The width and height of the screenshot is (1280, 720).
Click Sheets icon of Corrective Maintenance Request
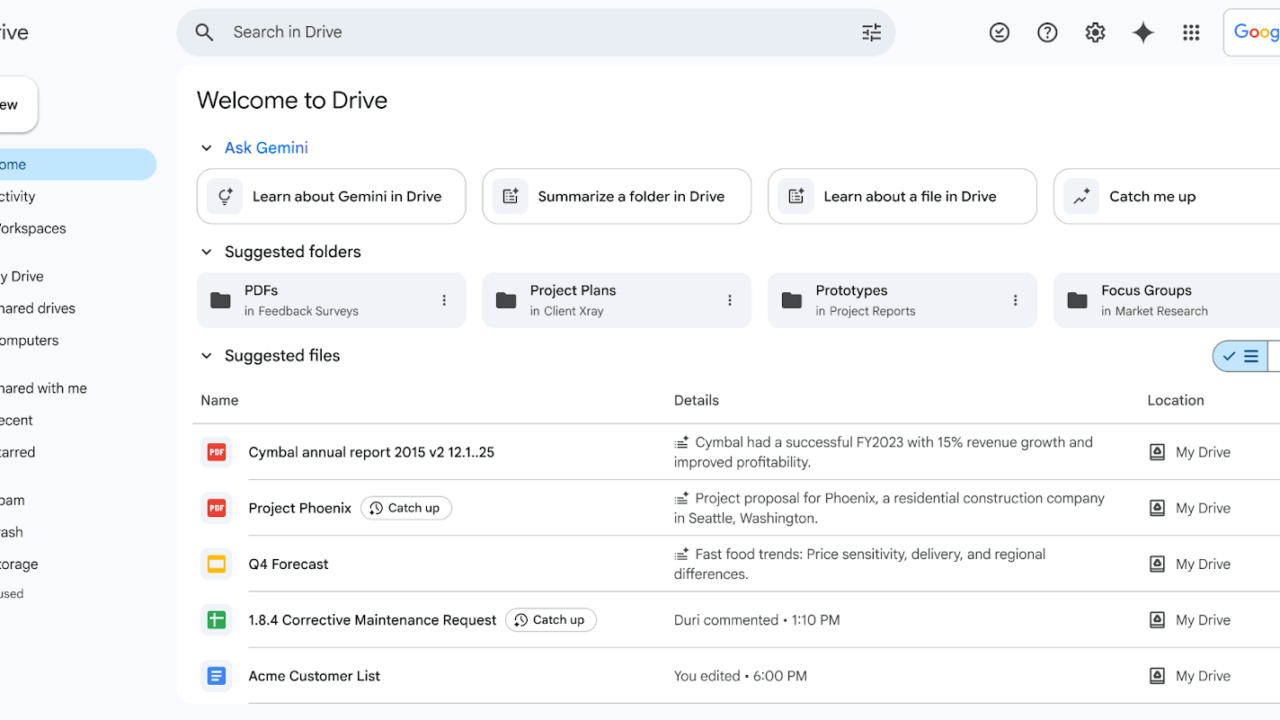(x=216, y=620)
